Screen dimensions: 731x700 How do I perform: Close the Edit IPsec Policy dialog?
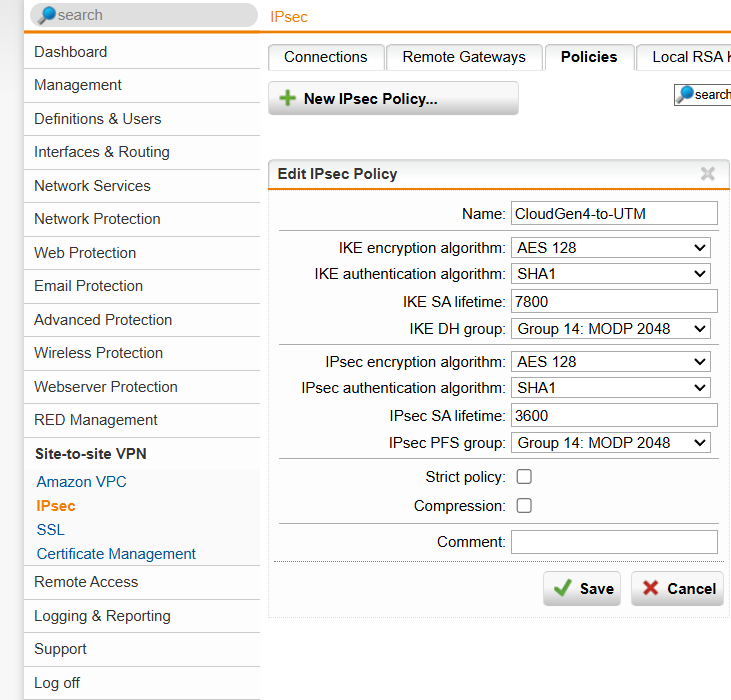click(708, 174)
